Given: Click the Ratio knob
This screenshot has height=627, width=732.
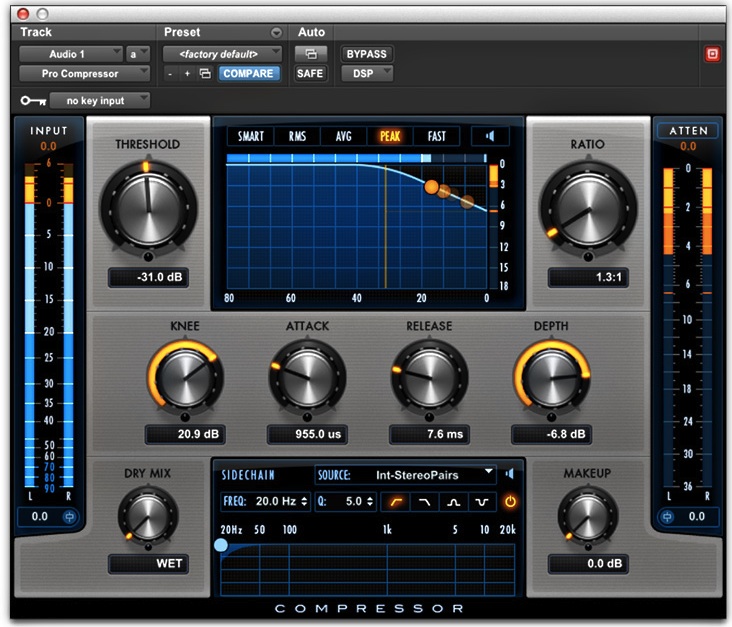Looking at the screenshot, I should coord(588,209).
